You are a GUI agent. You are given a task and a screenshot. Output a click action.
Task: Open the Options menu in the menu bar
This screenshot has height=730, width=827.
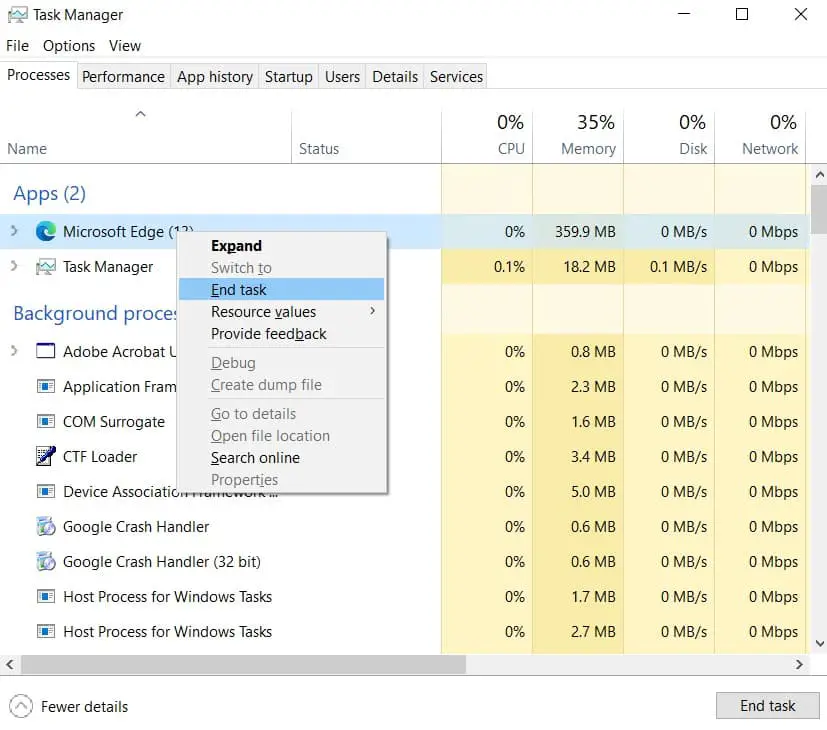point(69,46)
